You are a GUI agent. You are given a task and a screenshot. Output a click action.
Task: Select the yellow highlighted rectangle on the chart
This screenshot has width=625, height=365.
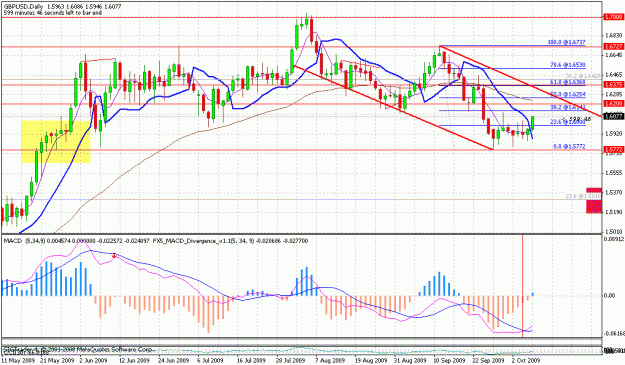point(56,142)
